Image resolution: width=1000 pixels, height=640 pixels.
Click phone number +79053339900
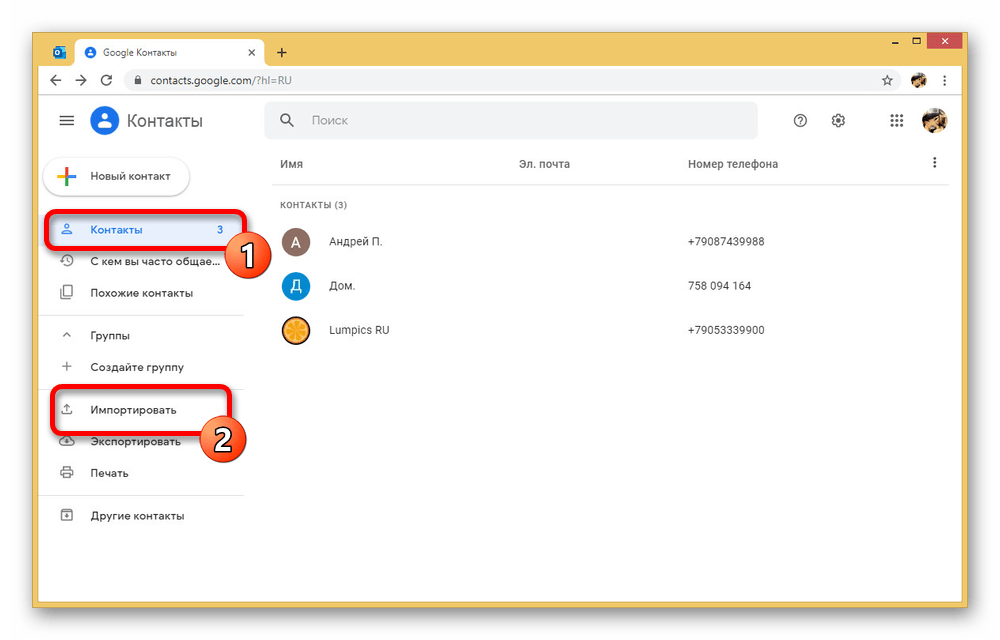pos(726,330)
